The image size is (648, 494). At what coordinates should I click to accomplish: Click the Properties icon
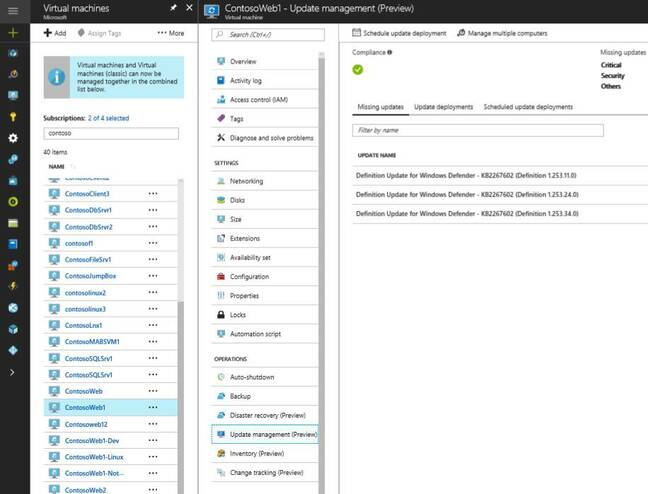pos(221,296)
